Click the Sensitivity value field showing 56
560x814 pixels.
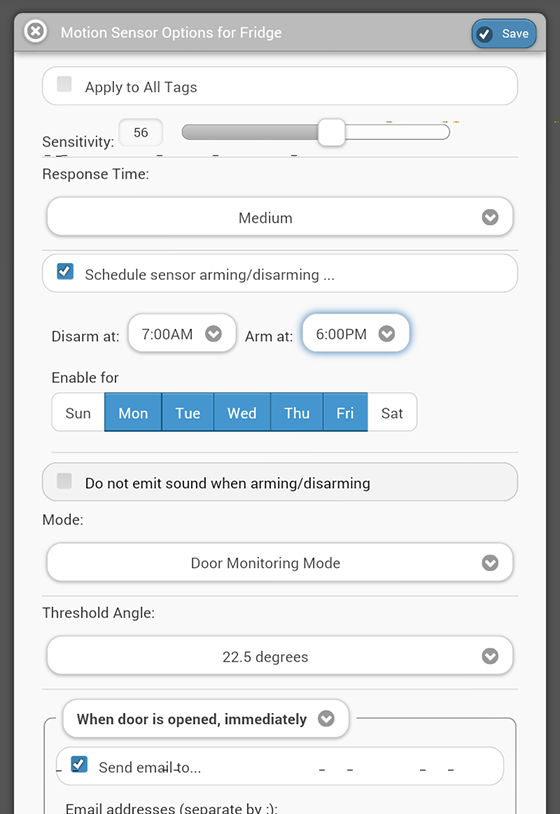pyautogui.click(x=141, y=132)
